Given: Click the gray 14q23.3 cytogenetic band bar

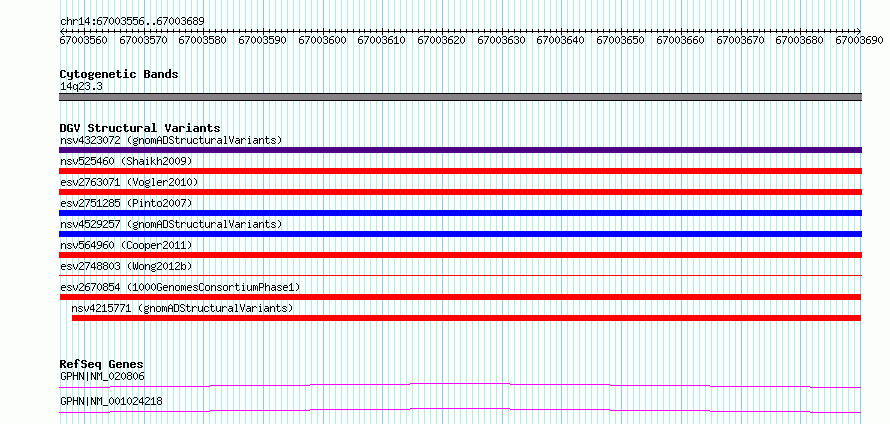Looking at the screenshot, I should point(460,97).
